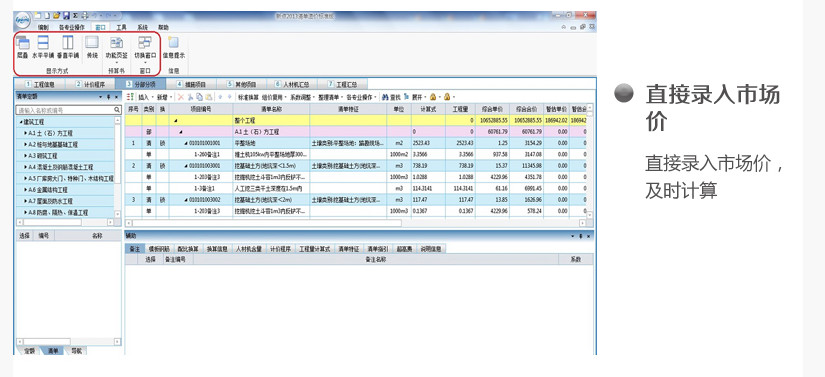Click the copy icon in grid toolbar

[x=199, y=97]
